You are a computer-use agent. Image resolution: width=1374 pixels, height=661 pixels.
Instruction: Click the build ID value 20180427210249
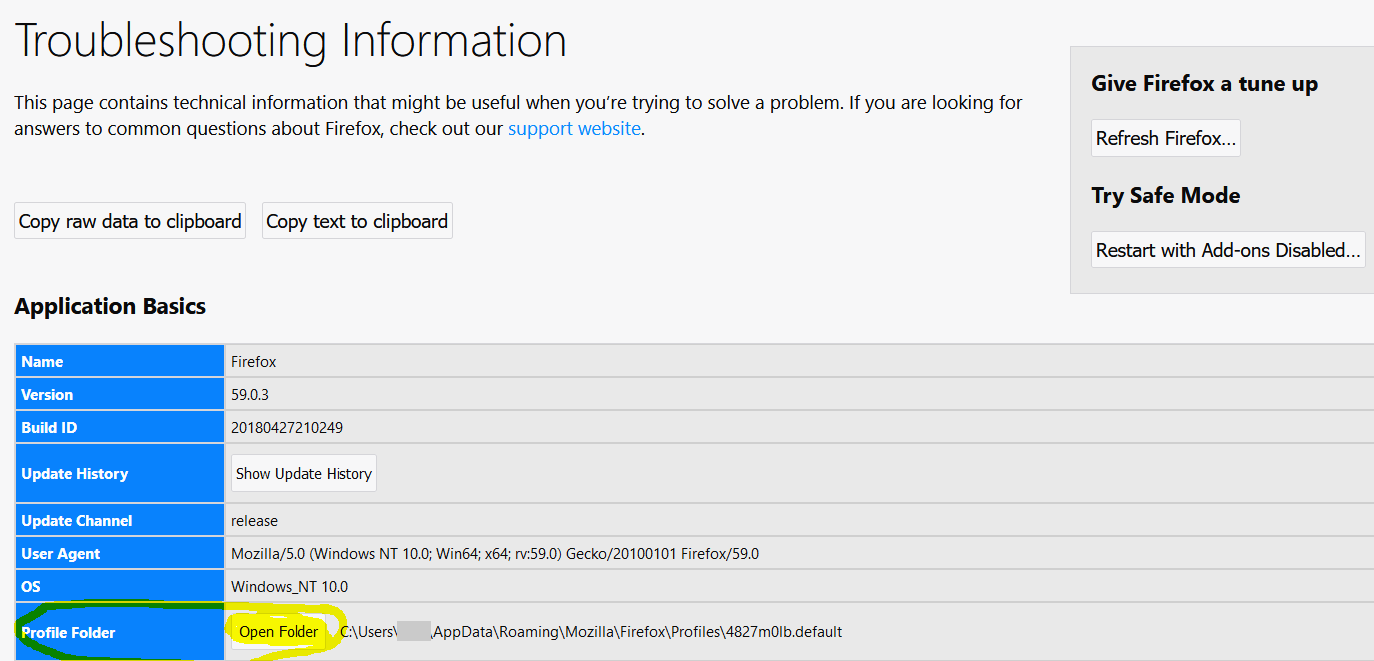pos(287,428)
